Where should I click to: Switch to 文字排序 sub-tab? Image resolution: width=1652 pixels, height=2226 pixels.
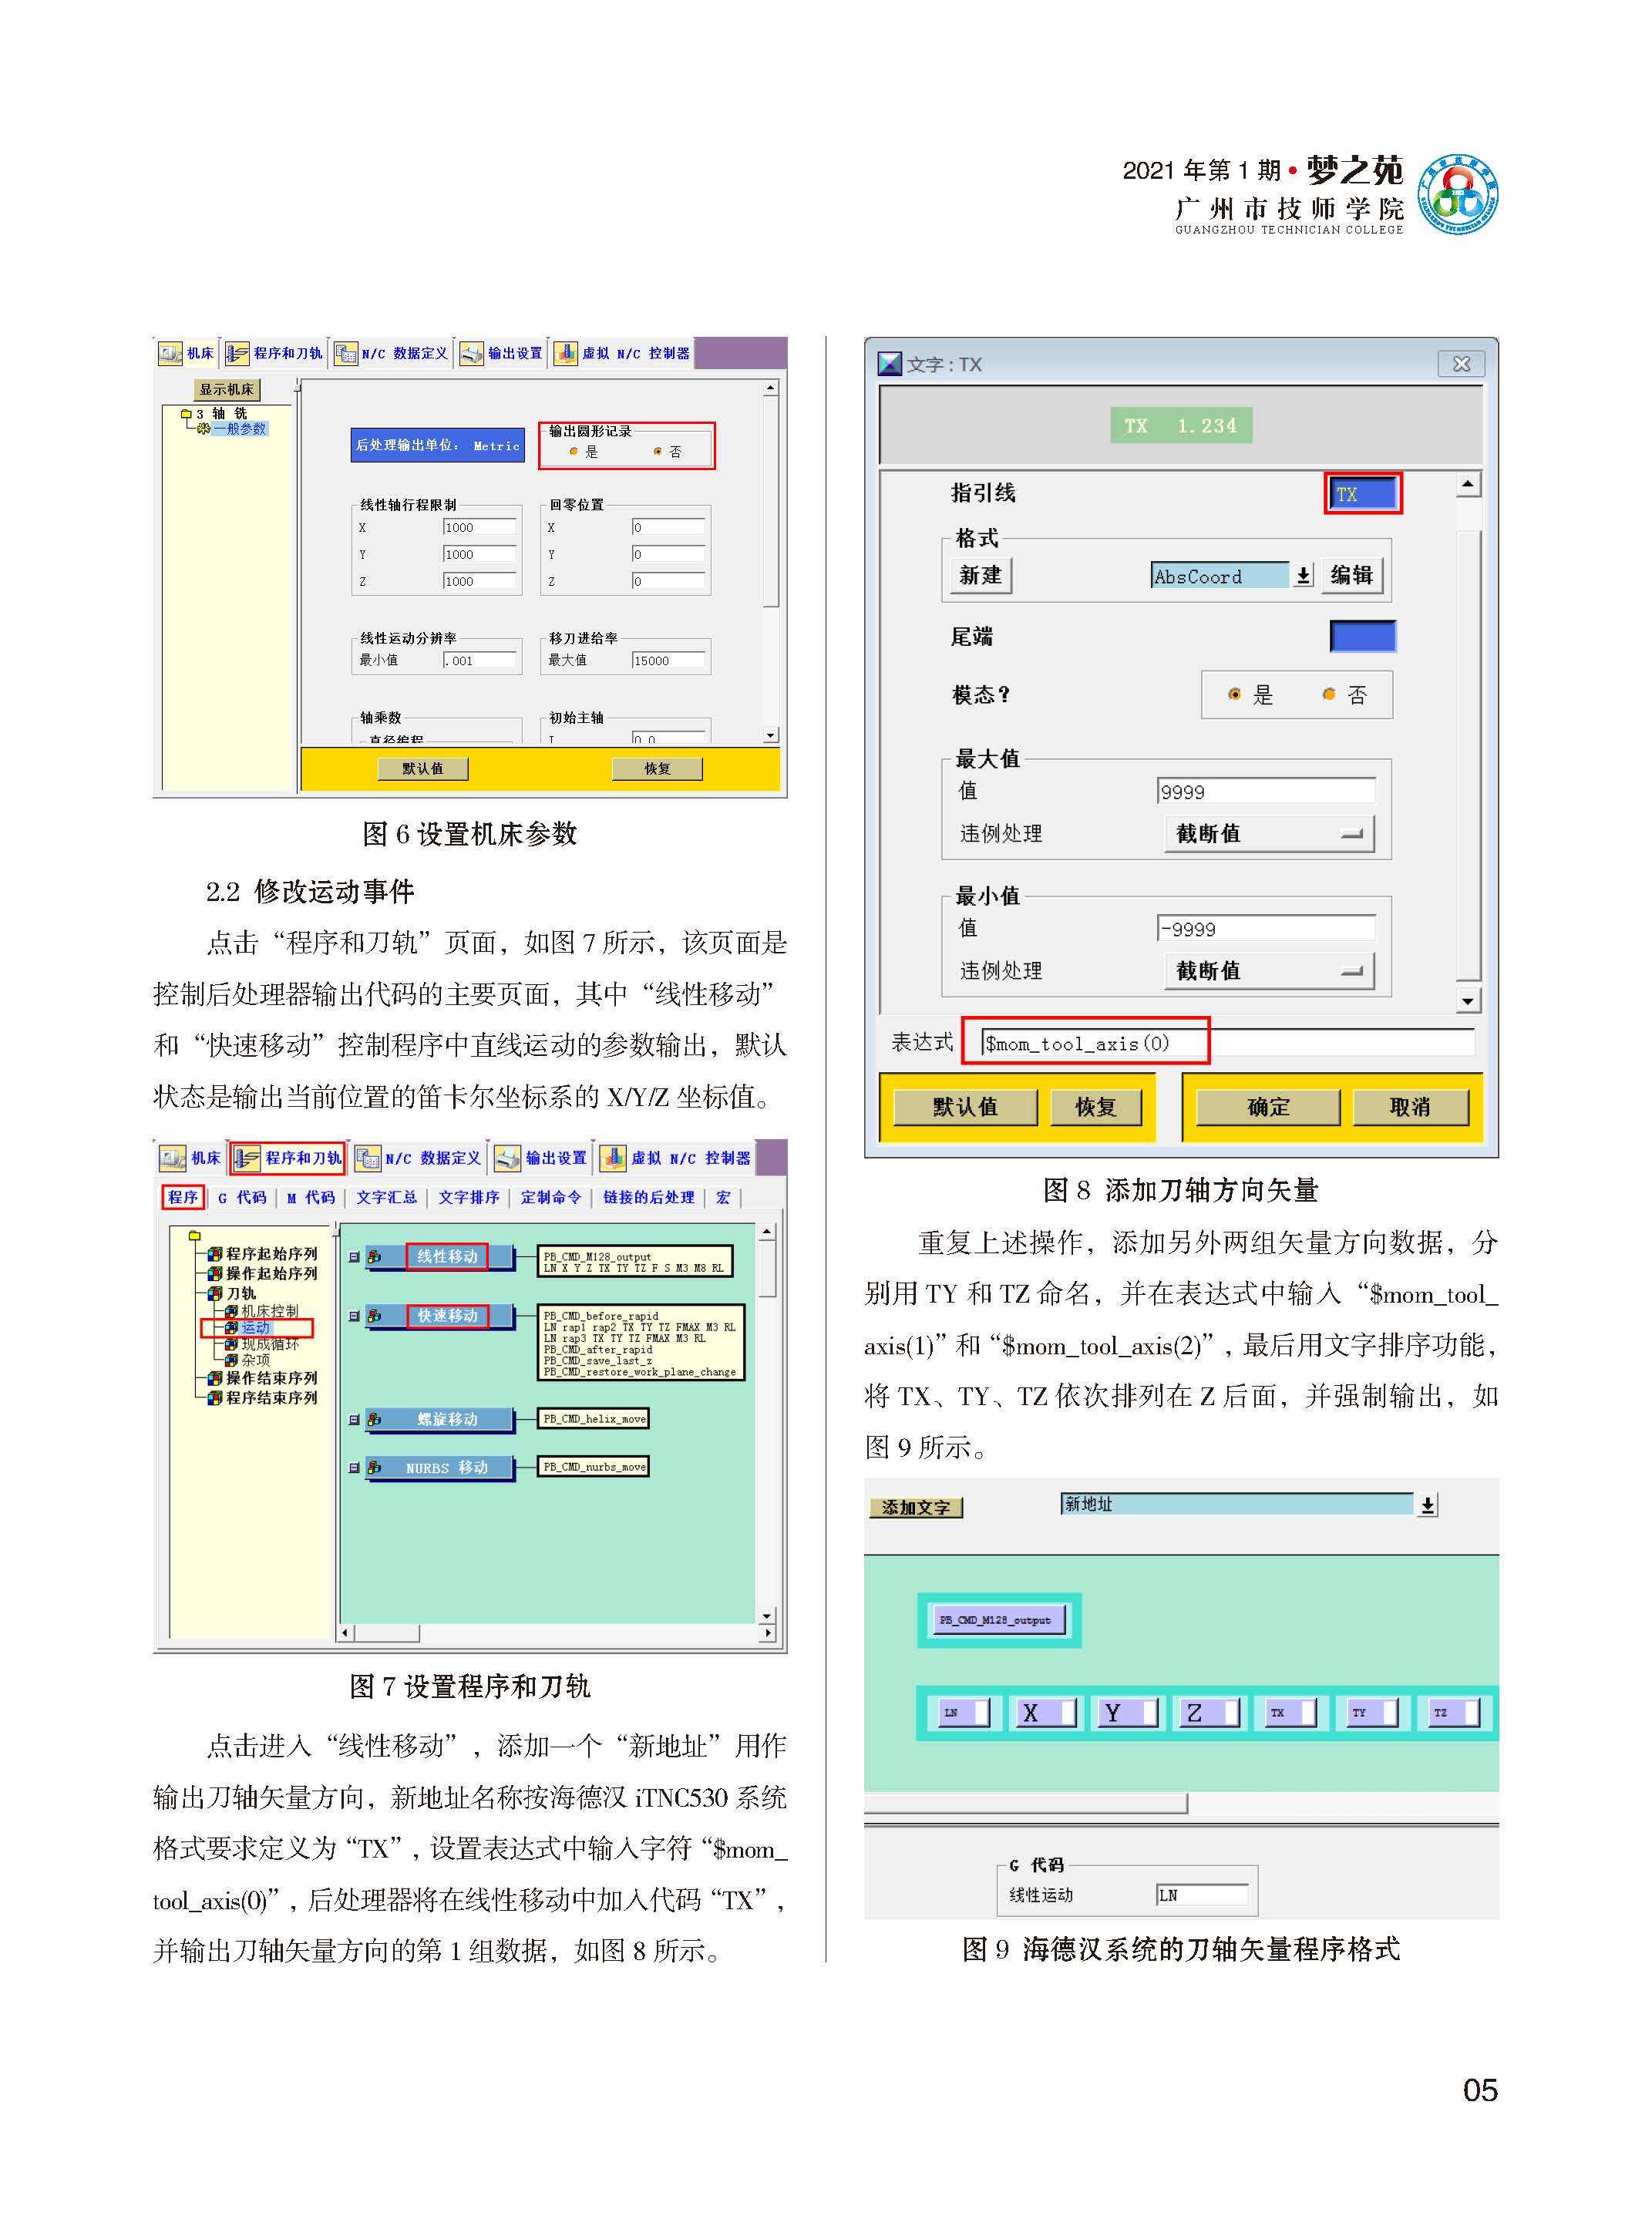pos(468,1197)
